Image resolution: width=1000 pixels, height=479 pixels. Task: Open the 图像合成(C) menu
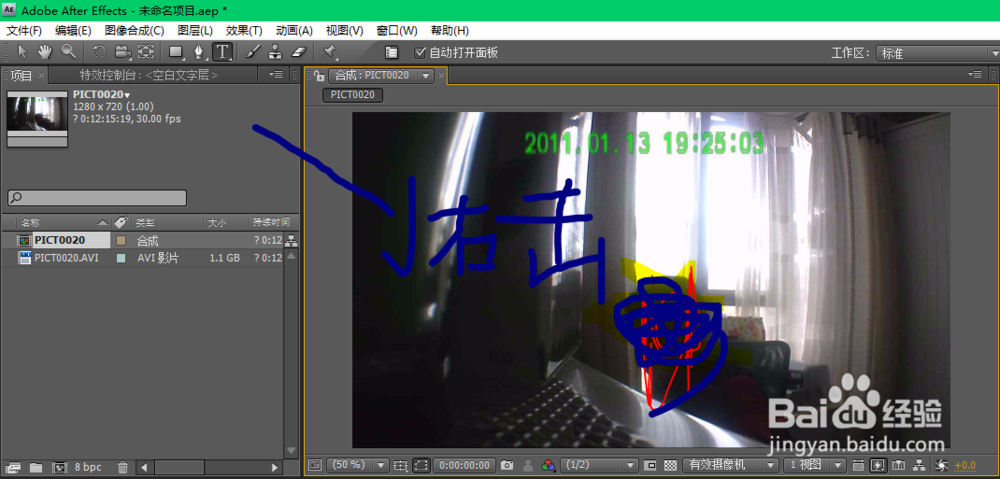[134, 31]
